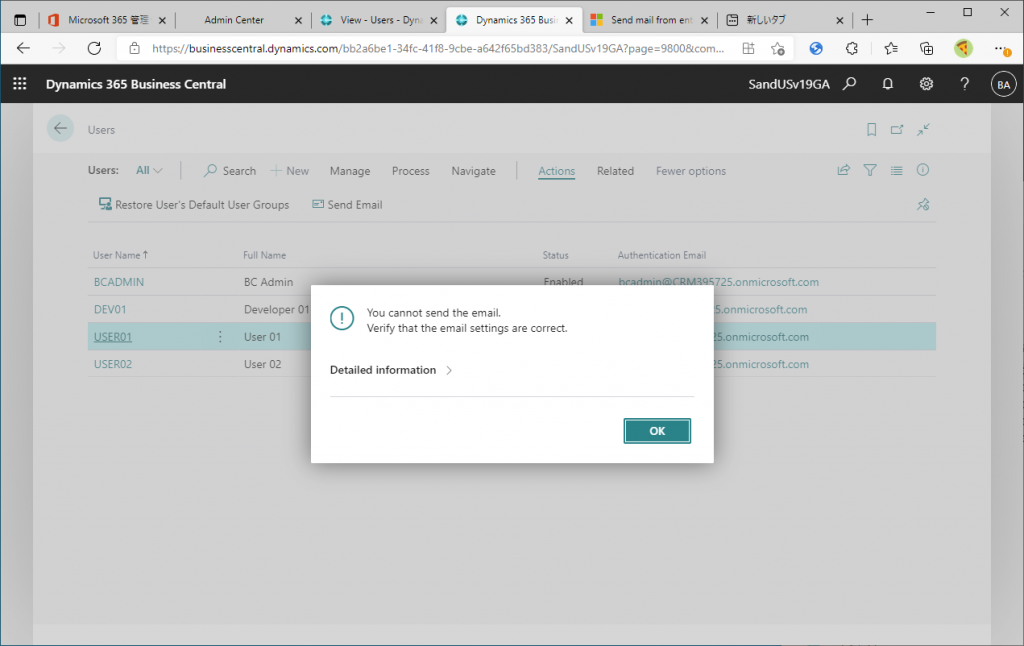
Task: Open the USER02 user link
Action: (113, 364)
